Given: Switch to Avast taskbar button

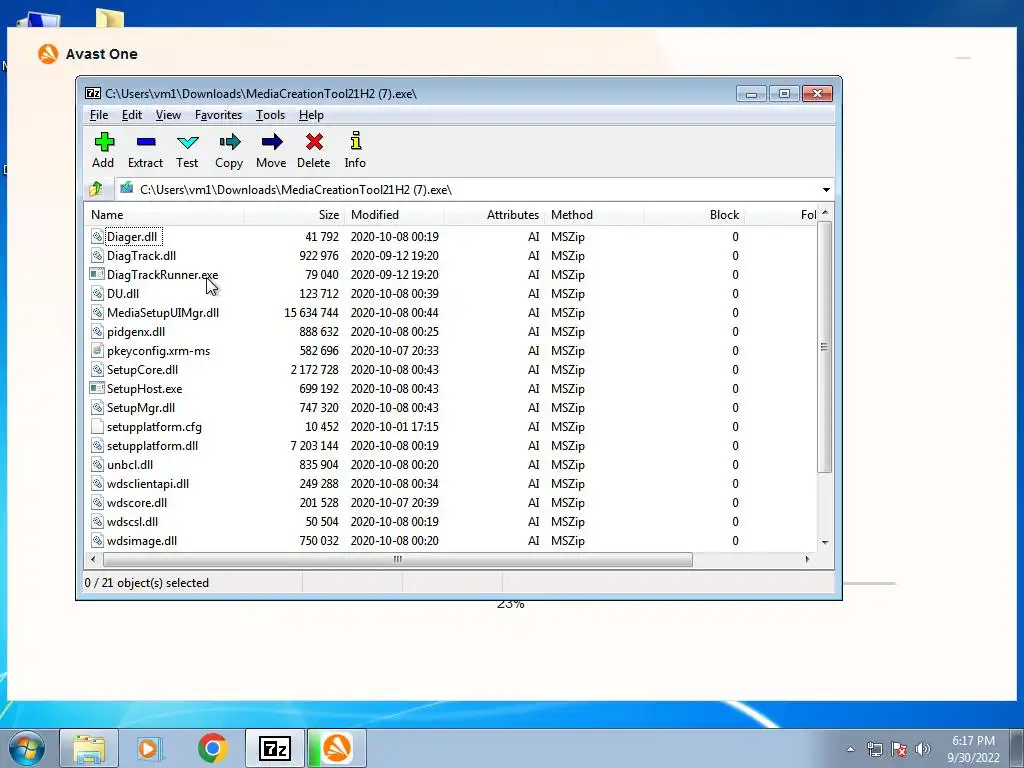Looking at the screenshot, I should tap(337, 748).
